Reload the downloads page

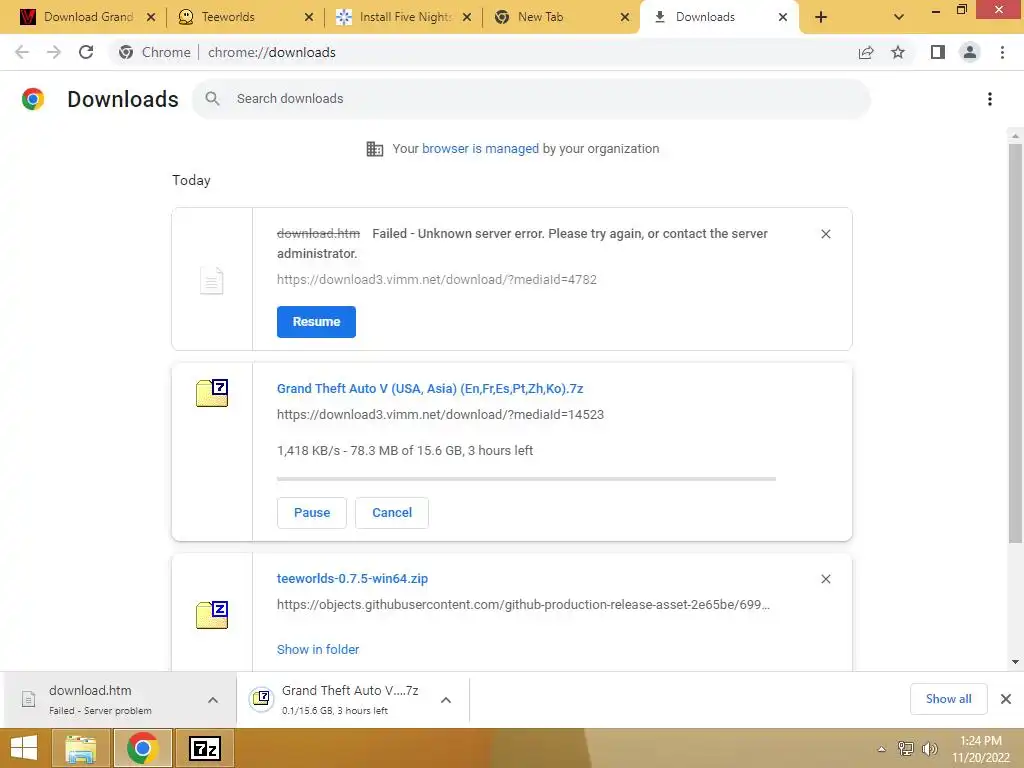(86, 52)
